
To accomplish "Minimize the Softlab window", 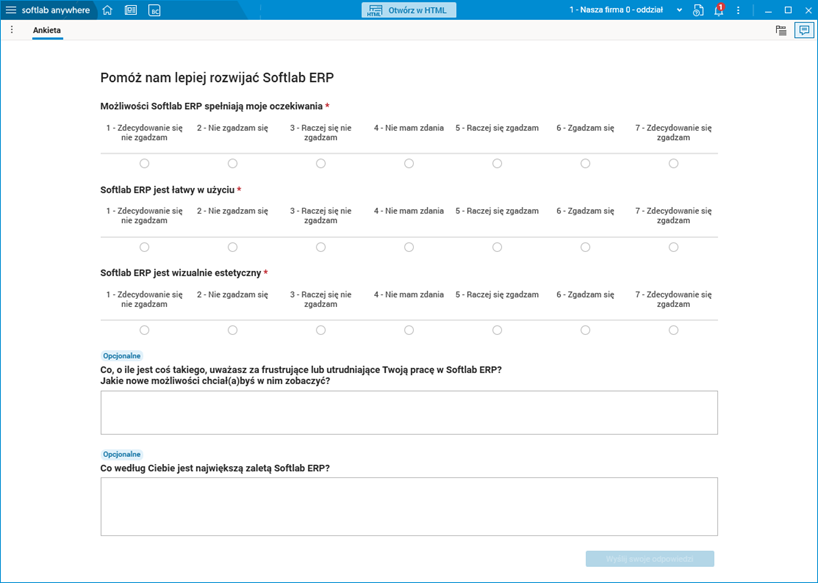I will pos(768,10).
